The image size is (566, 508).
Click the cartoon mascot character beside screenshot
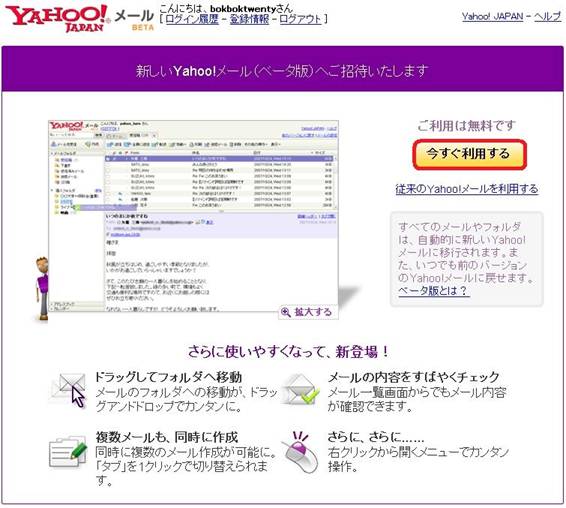coord(42,288)
